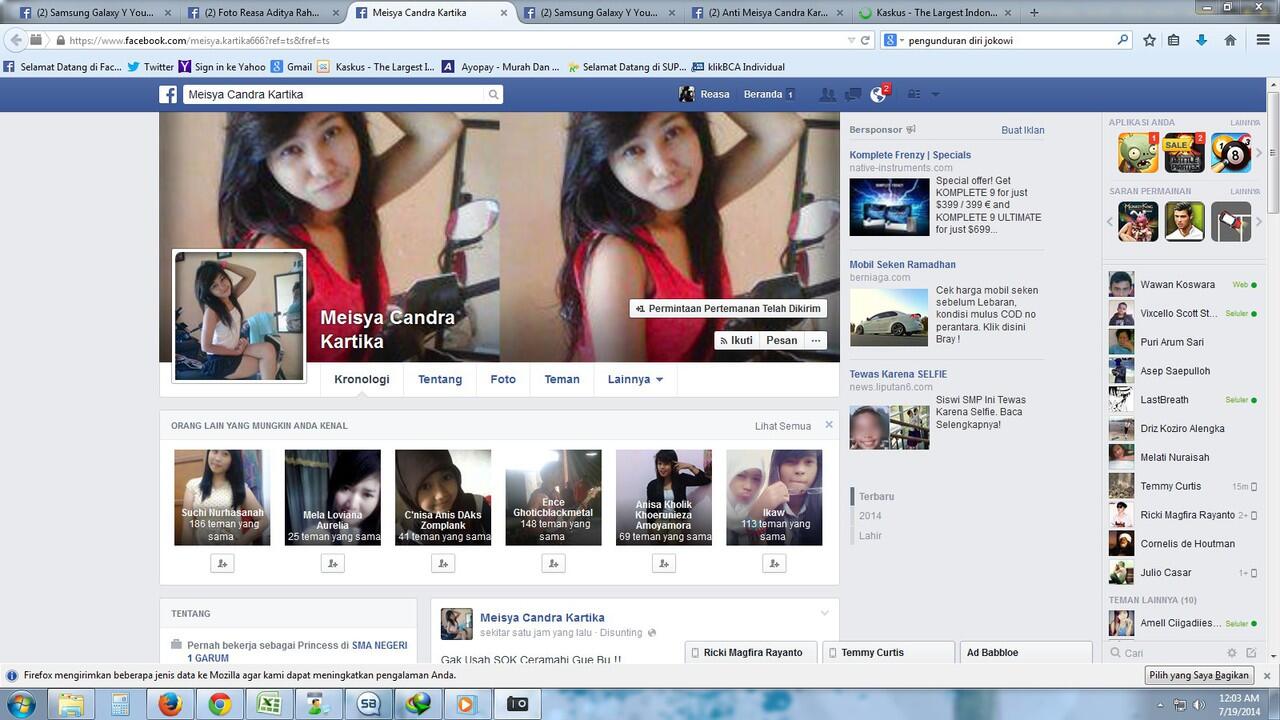Click the Twitter bookmark icon in the bookmarks bar
The image size is (1280, 720).
[131, 66]
